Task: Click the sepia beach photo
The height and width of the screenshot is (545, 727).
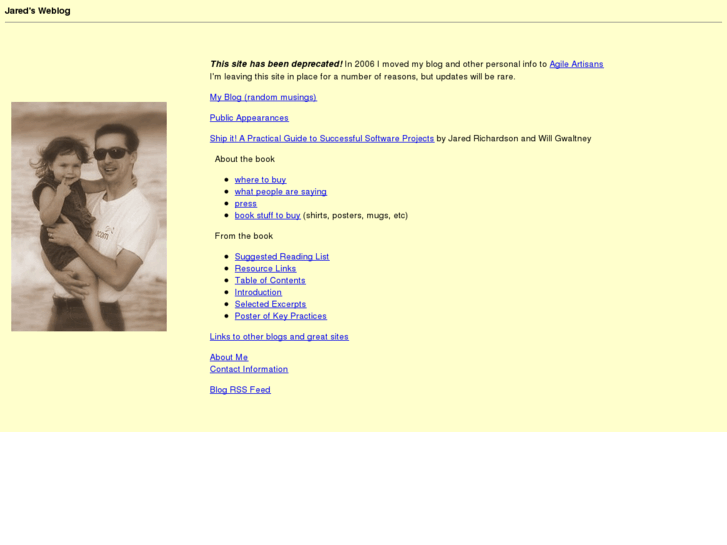Action: [x=89, y=217]
